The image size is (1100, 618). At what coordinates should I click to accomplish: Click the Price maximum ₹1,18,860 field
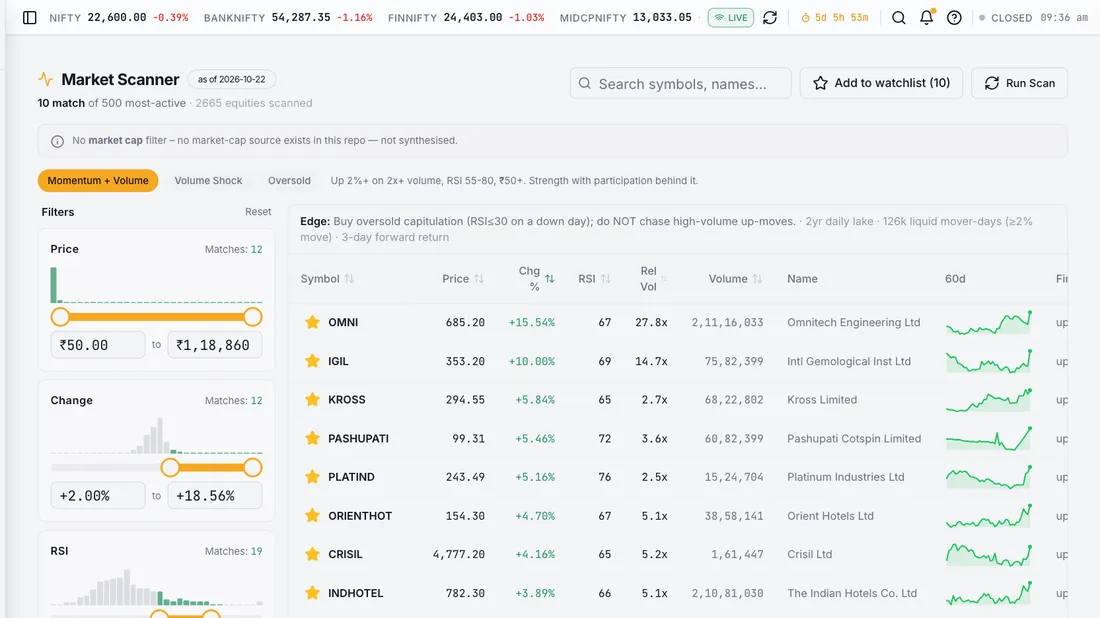(x=215, y=344)
